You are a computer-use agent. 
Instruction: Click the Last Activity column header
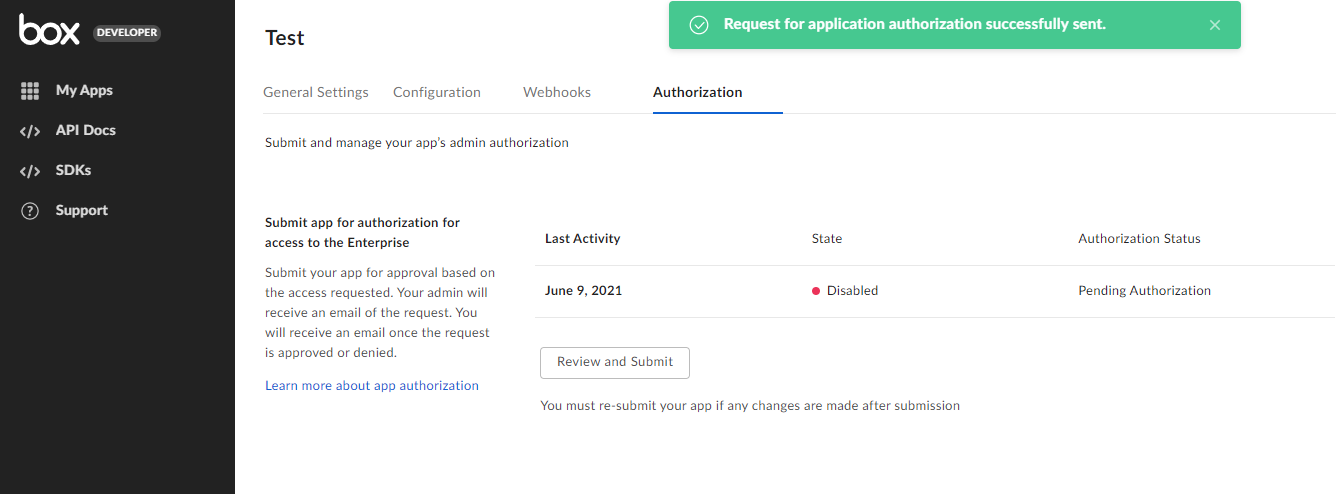582,239
